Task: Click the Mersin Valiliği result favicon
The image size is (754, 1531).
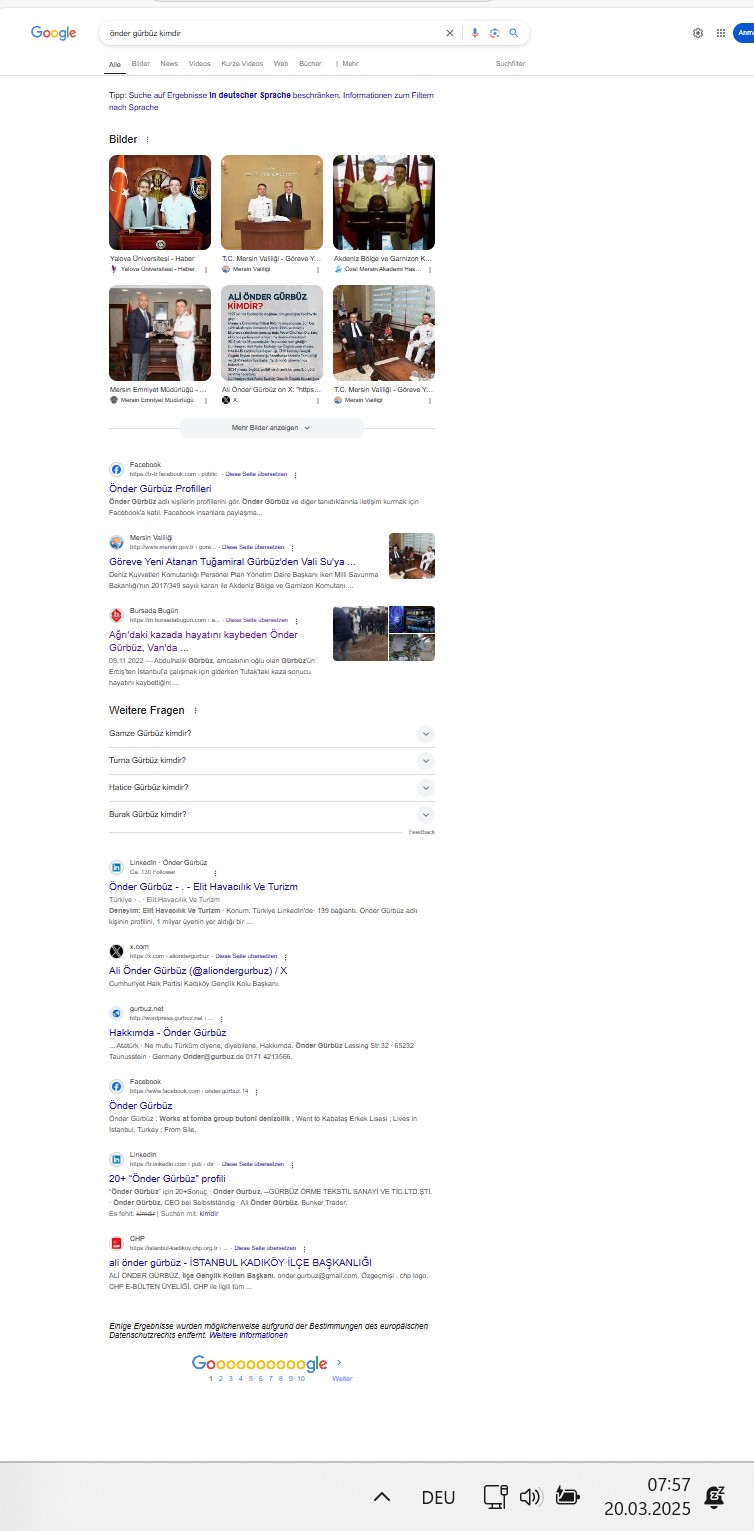Action: (116, 542)
